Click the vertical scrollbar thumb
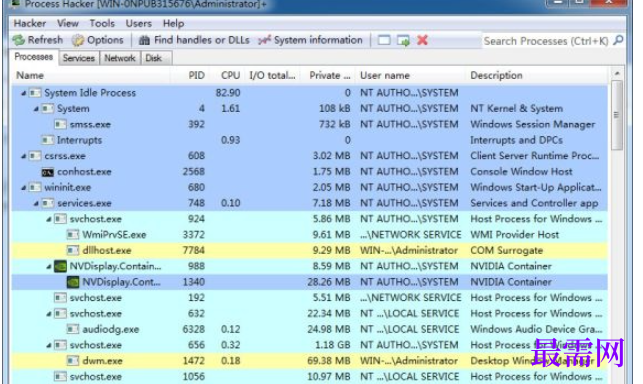 616,115
